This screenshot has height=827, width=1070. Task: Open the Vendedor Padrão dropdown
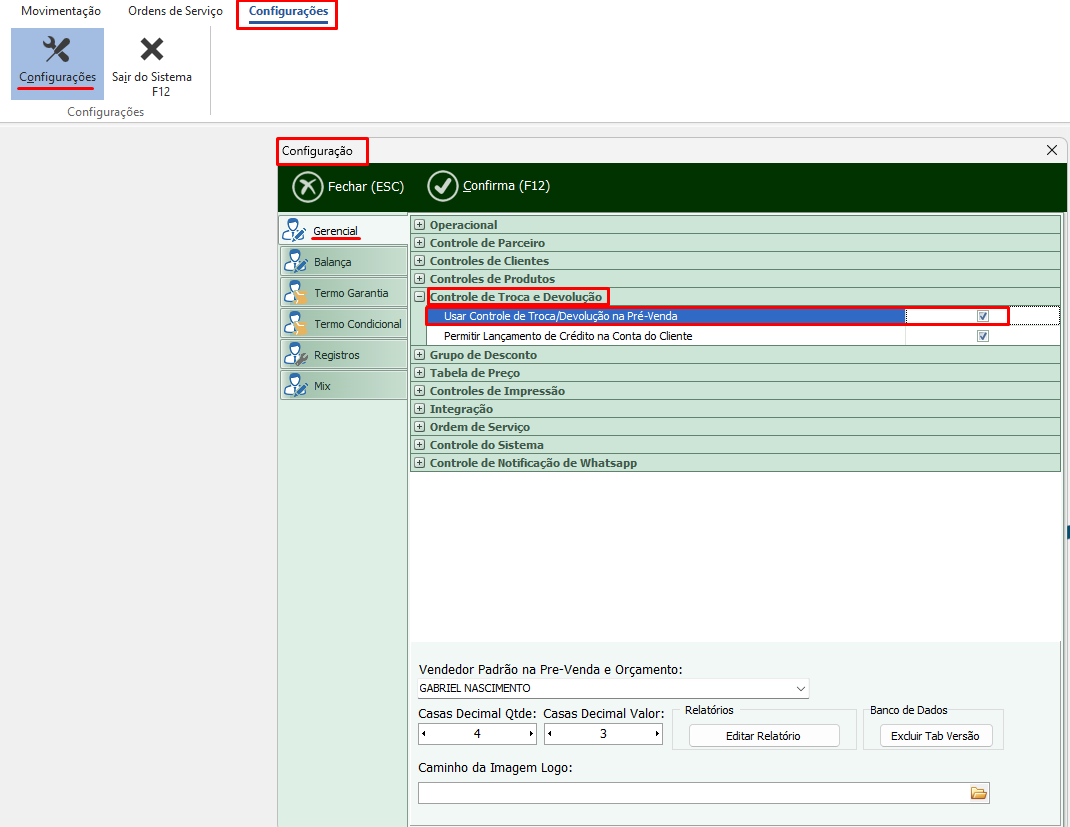tap(800, 689)
